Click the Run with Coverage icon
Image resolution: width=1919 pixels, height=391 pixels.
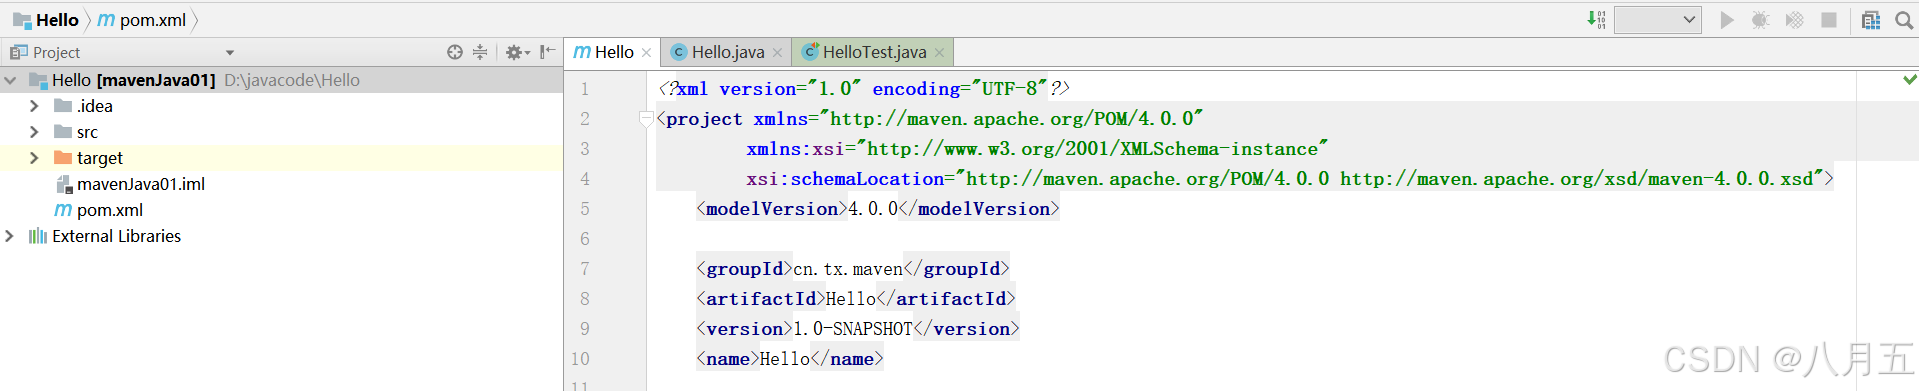tap(1795, 20)
